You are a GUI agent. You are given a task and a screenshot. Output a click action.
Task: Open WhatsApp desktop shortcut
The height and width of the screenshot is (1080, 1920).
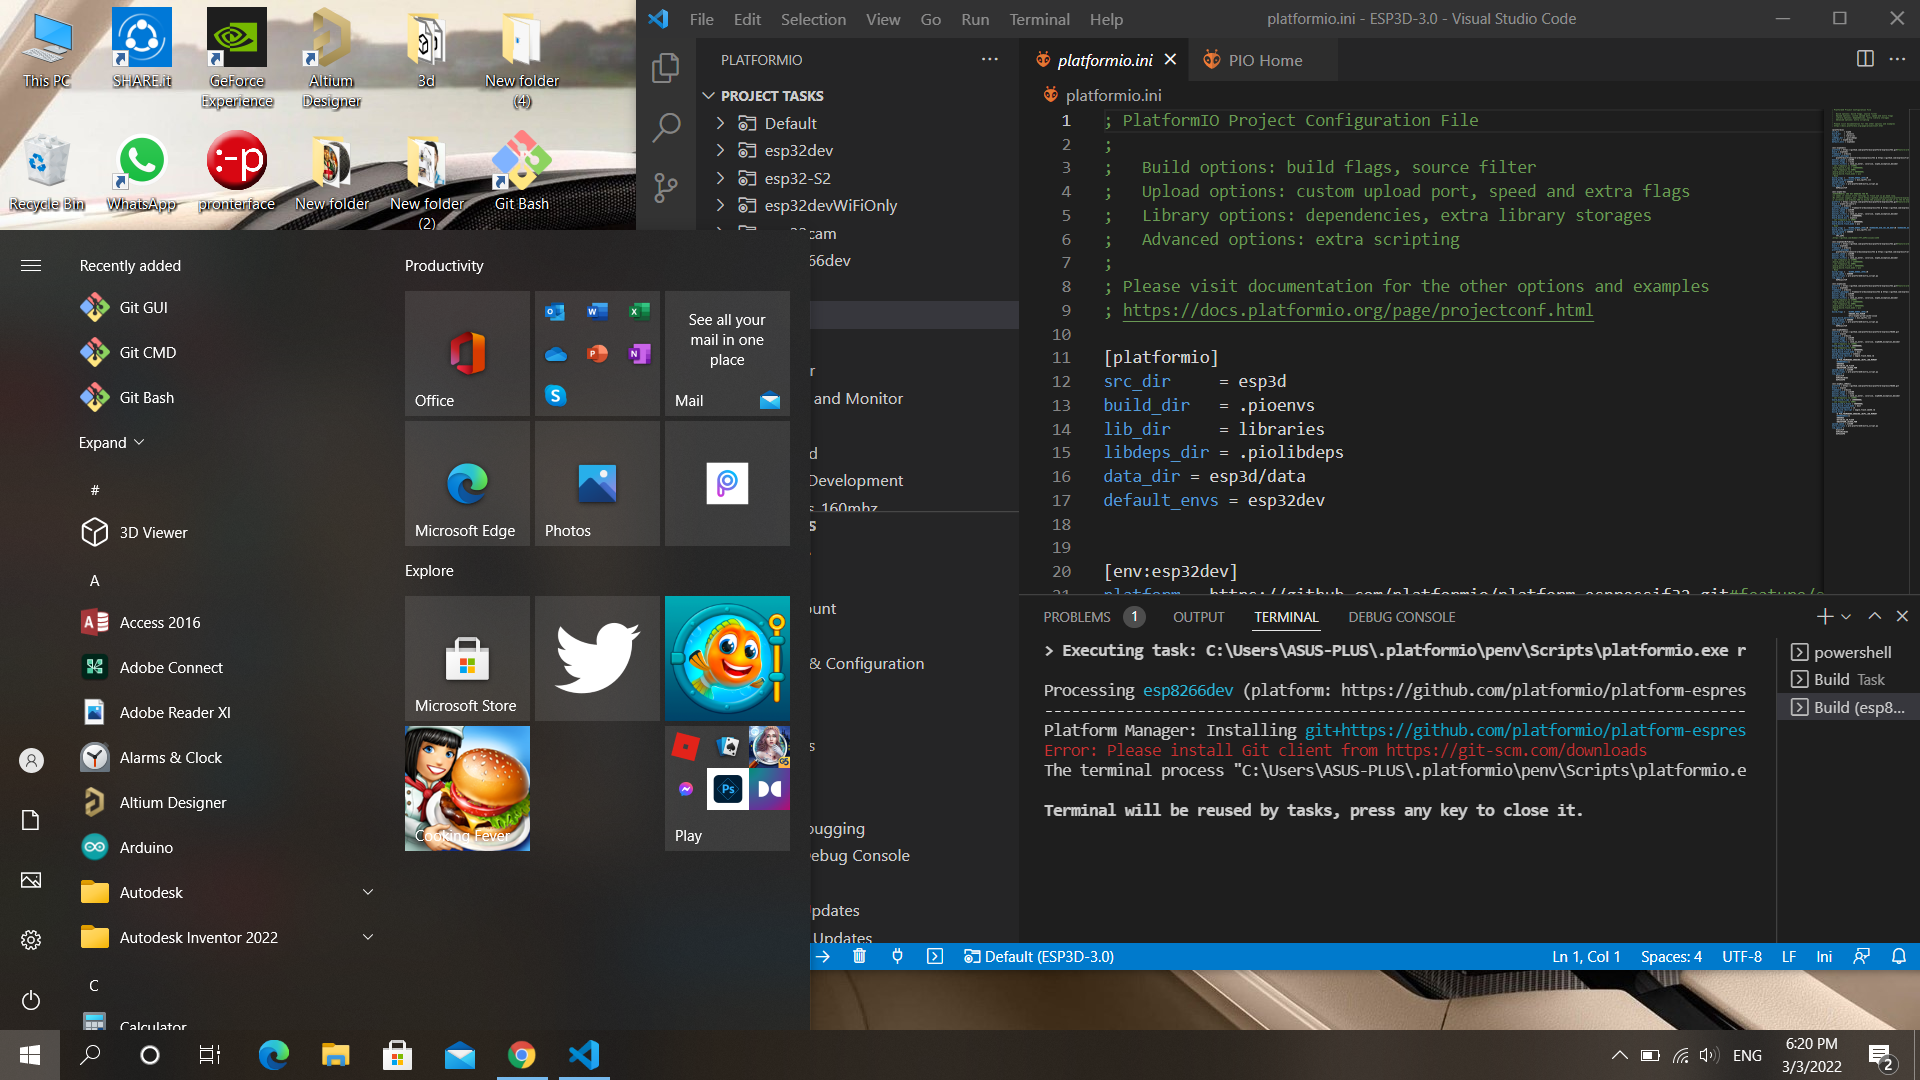[x=141, y=172]
